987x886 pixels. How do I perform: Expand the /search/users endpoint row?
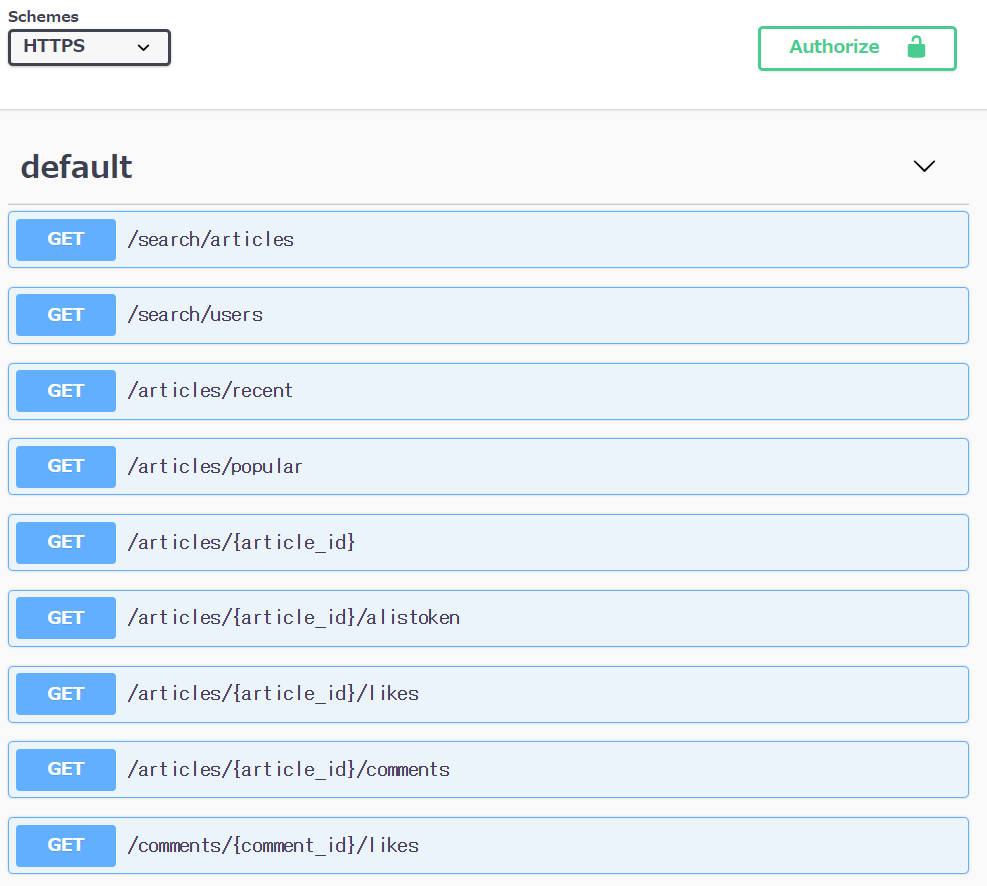[x=196, y=315]
